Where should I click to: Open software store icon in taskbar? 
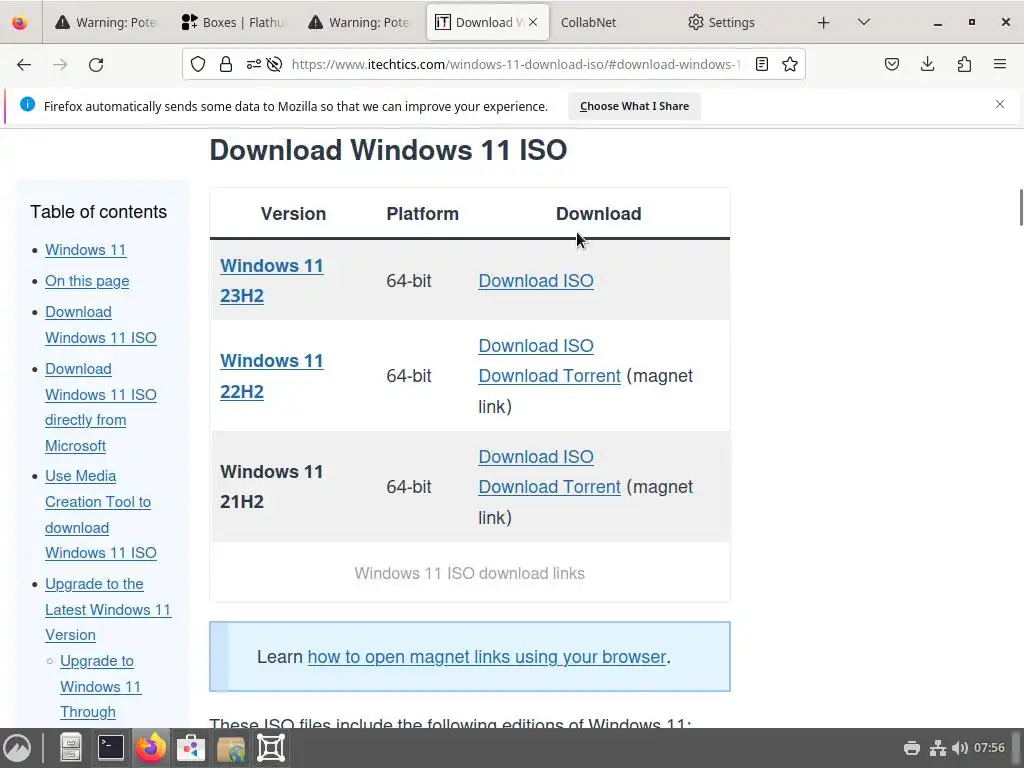[x=191, y=748]
